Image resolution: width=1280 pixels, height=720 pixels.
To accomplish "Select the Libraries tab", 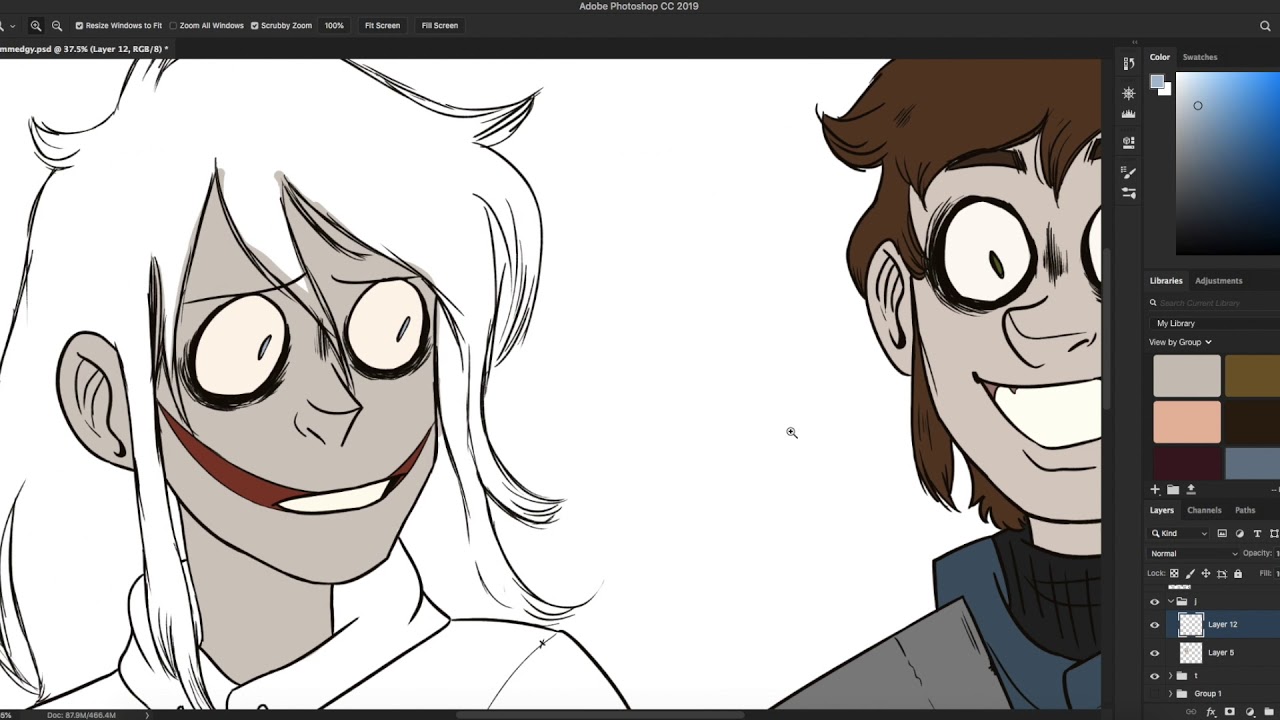I will click(x=1166, y=281).
